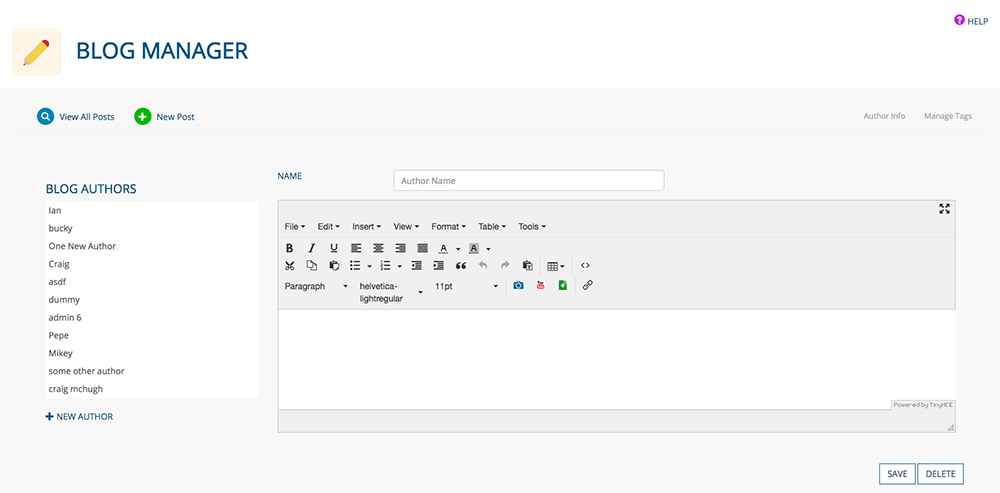Open the table insert dropdown

(556, 266)
